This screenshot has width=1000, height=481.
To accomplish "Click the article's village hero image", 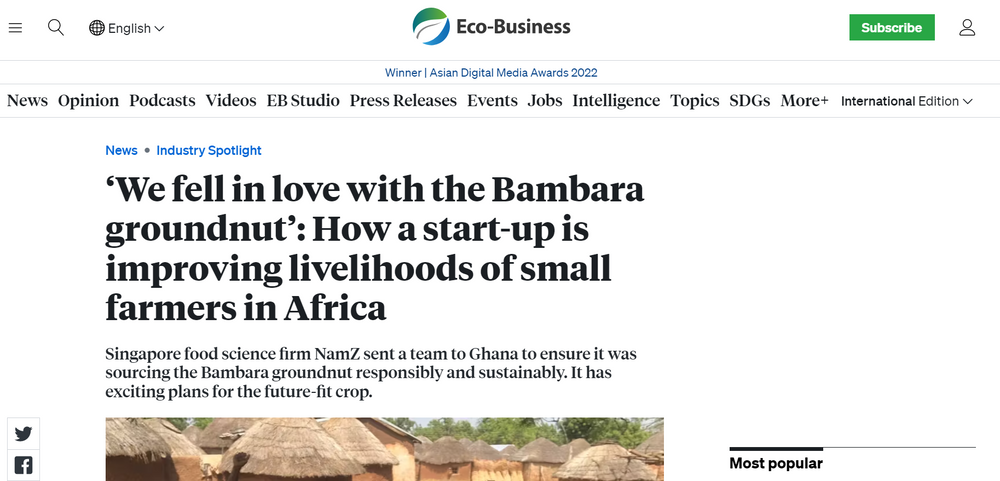I will click(384, 449).
